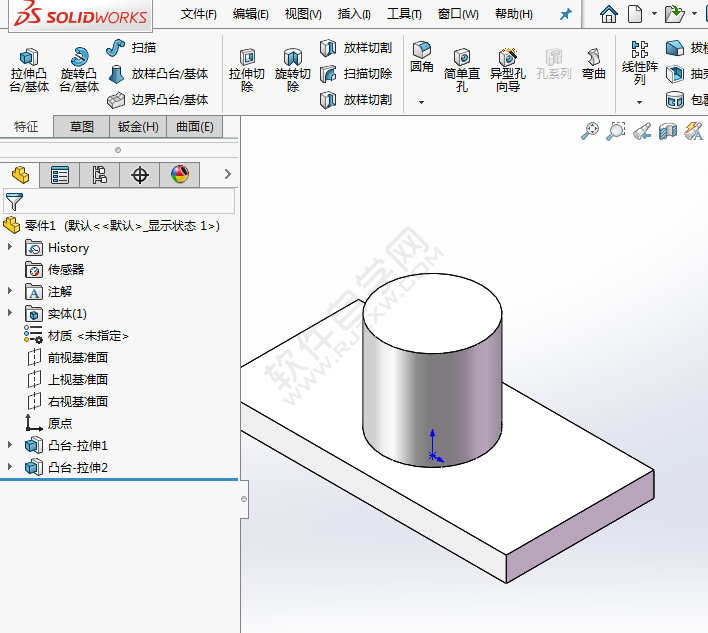The image size is (708, 633).
Task: Click the Extruded Boss/Base (拉伸凸台/基体) icon
Action: point(29,58)
